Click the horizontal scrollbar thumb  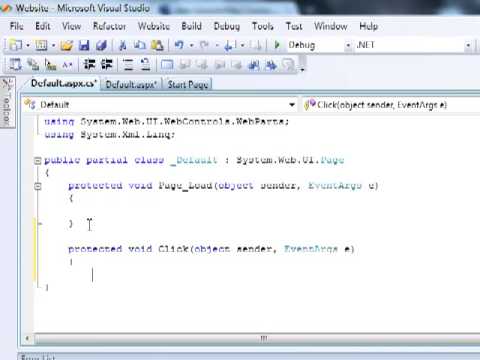(x=263, y=339)
